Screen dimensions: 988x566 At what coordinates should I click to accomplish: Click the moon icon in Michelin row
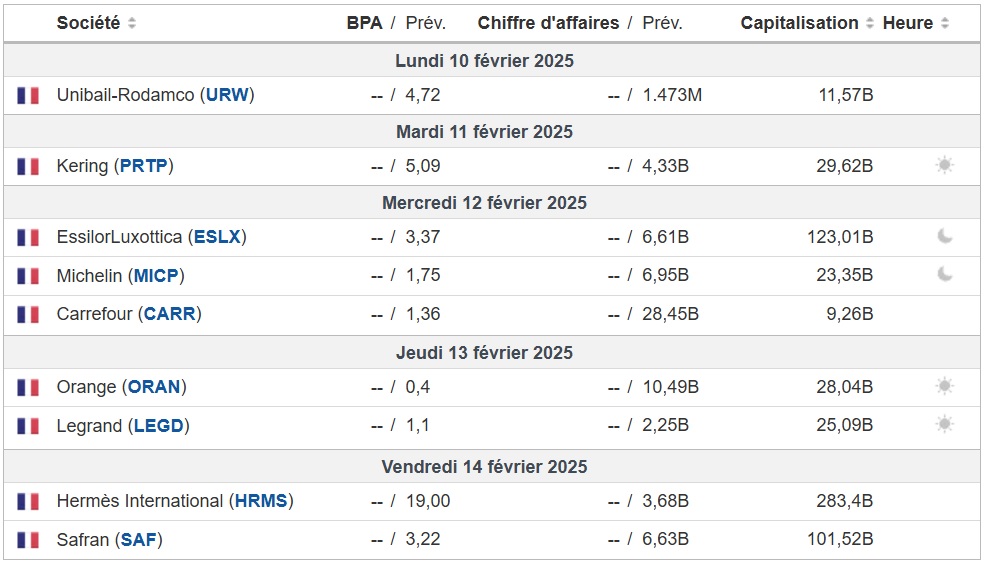pyautogui.click(x=944, y=275)
